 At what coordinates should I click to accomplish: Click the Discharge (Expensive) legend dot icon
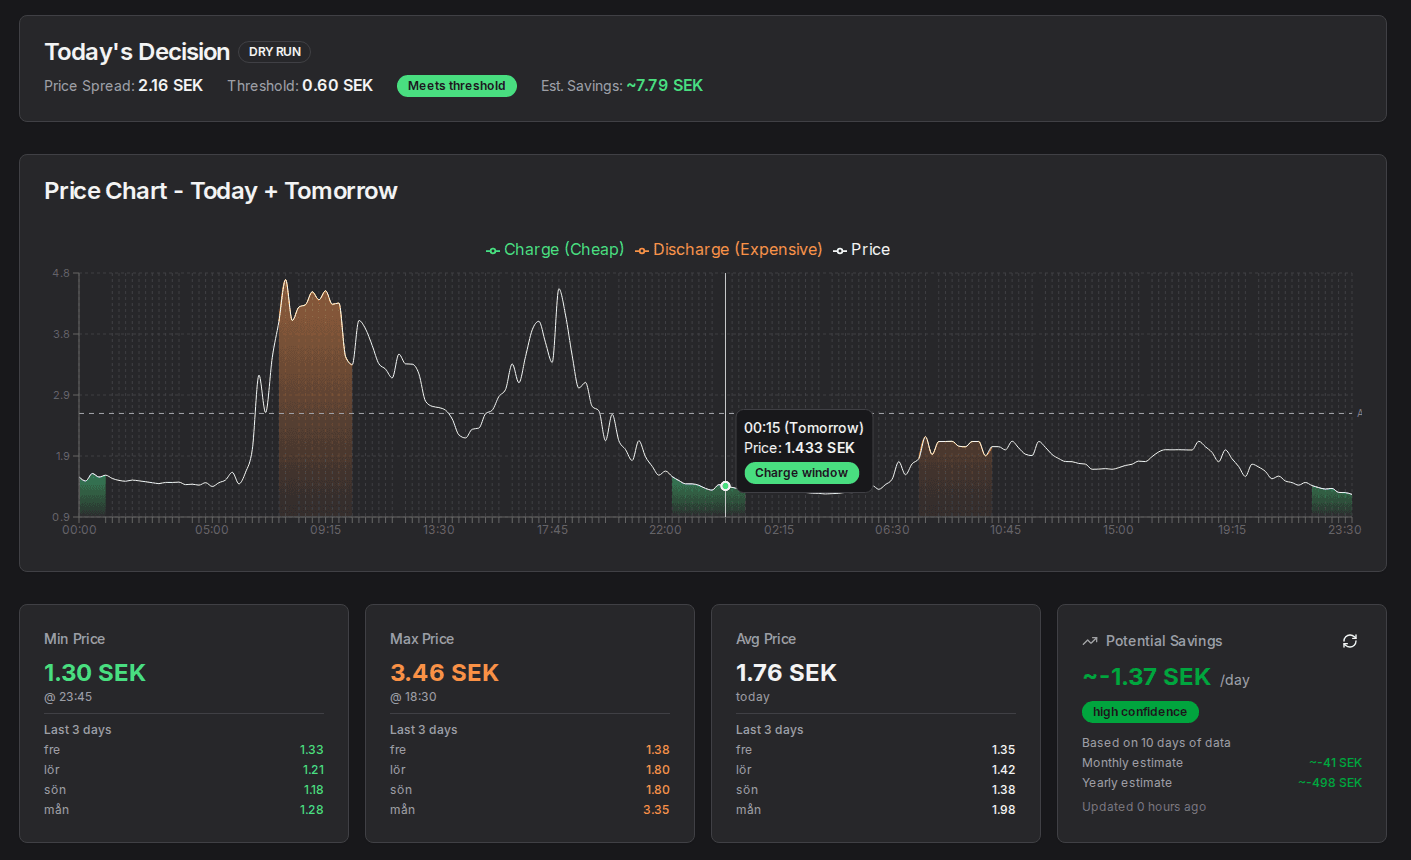(641, 249)
